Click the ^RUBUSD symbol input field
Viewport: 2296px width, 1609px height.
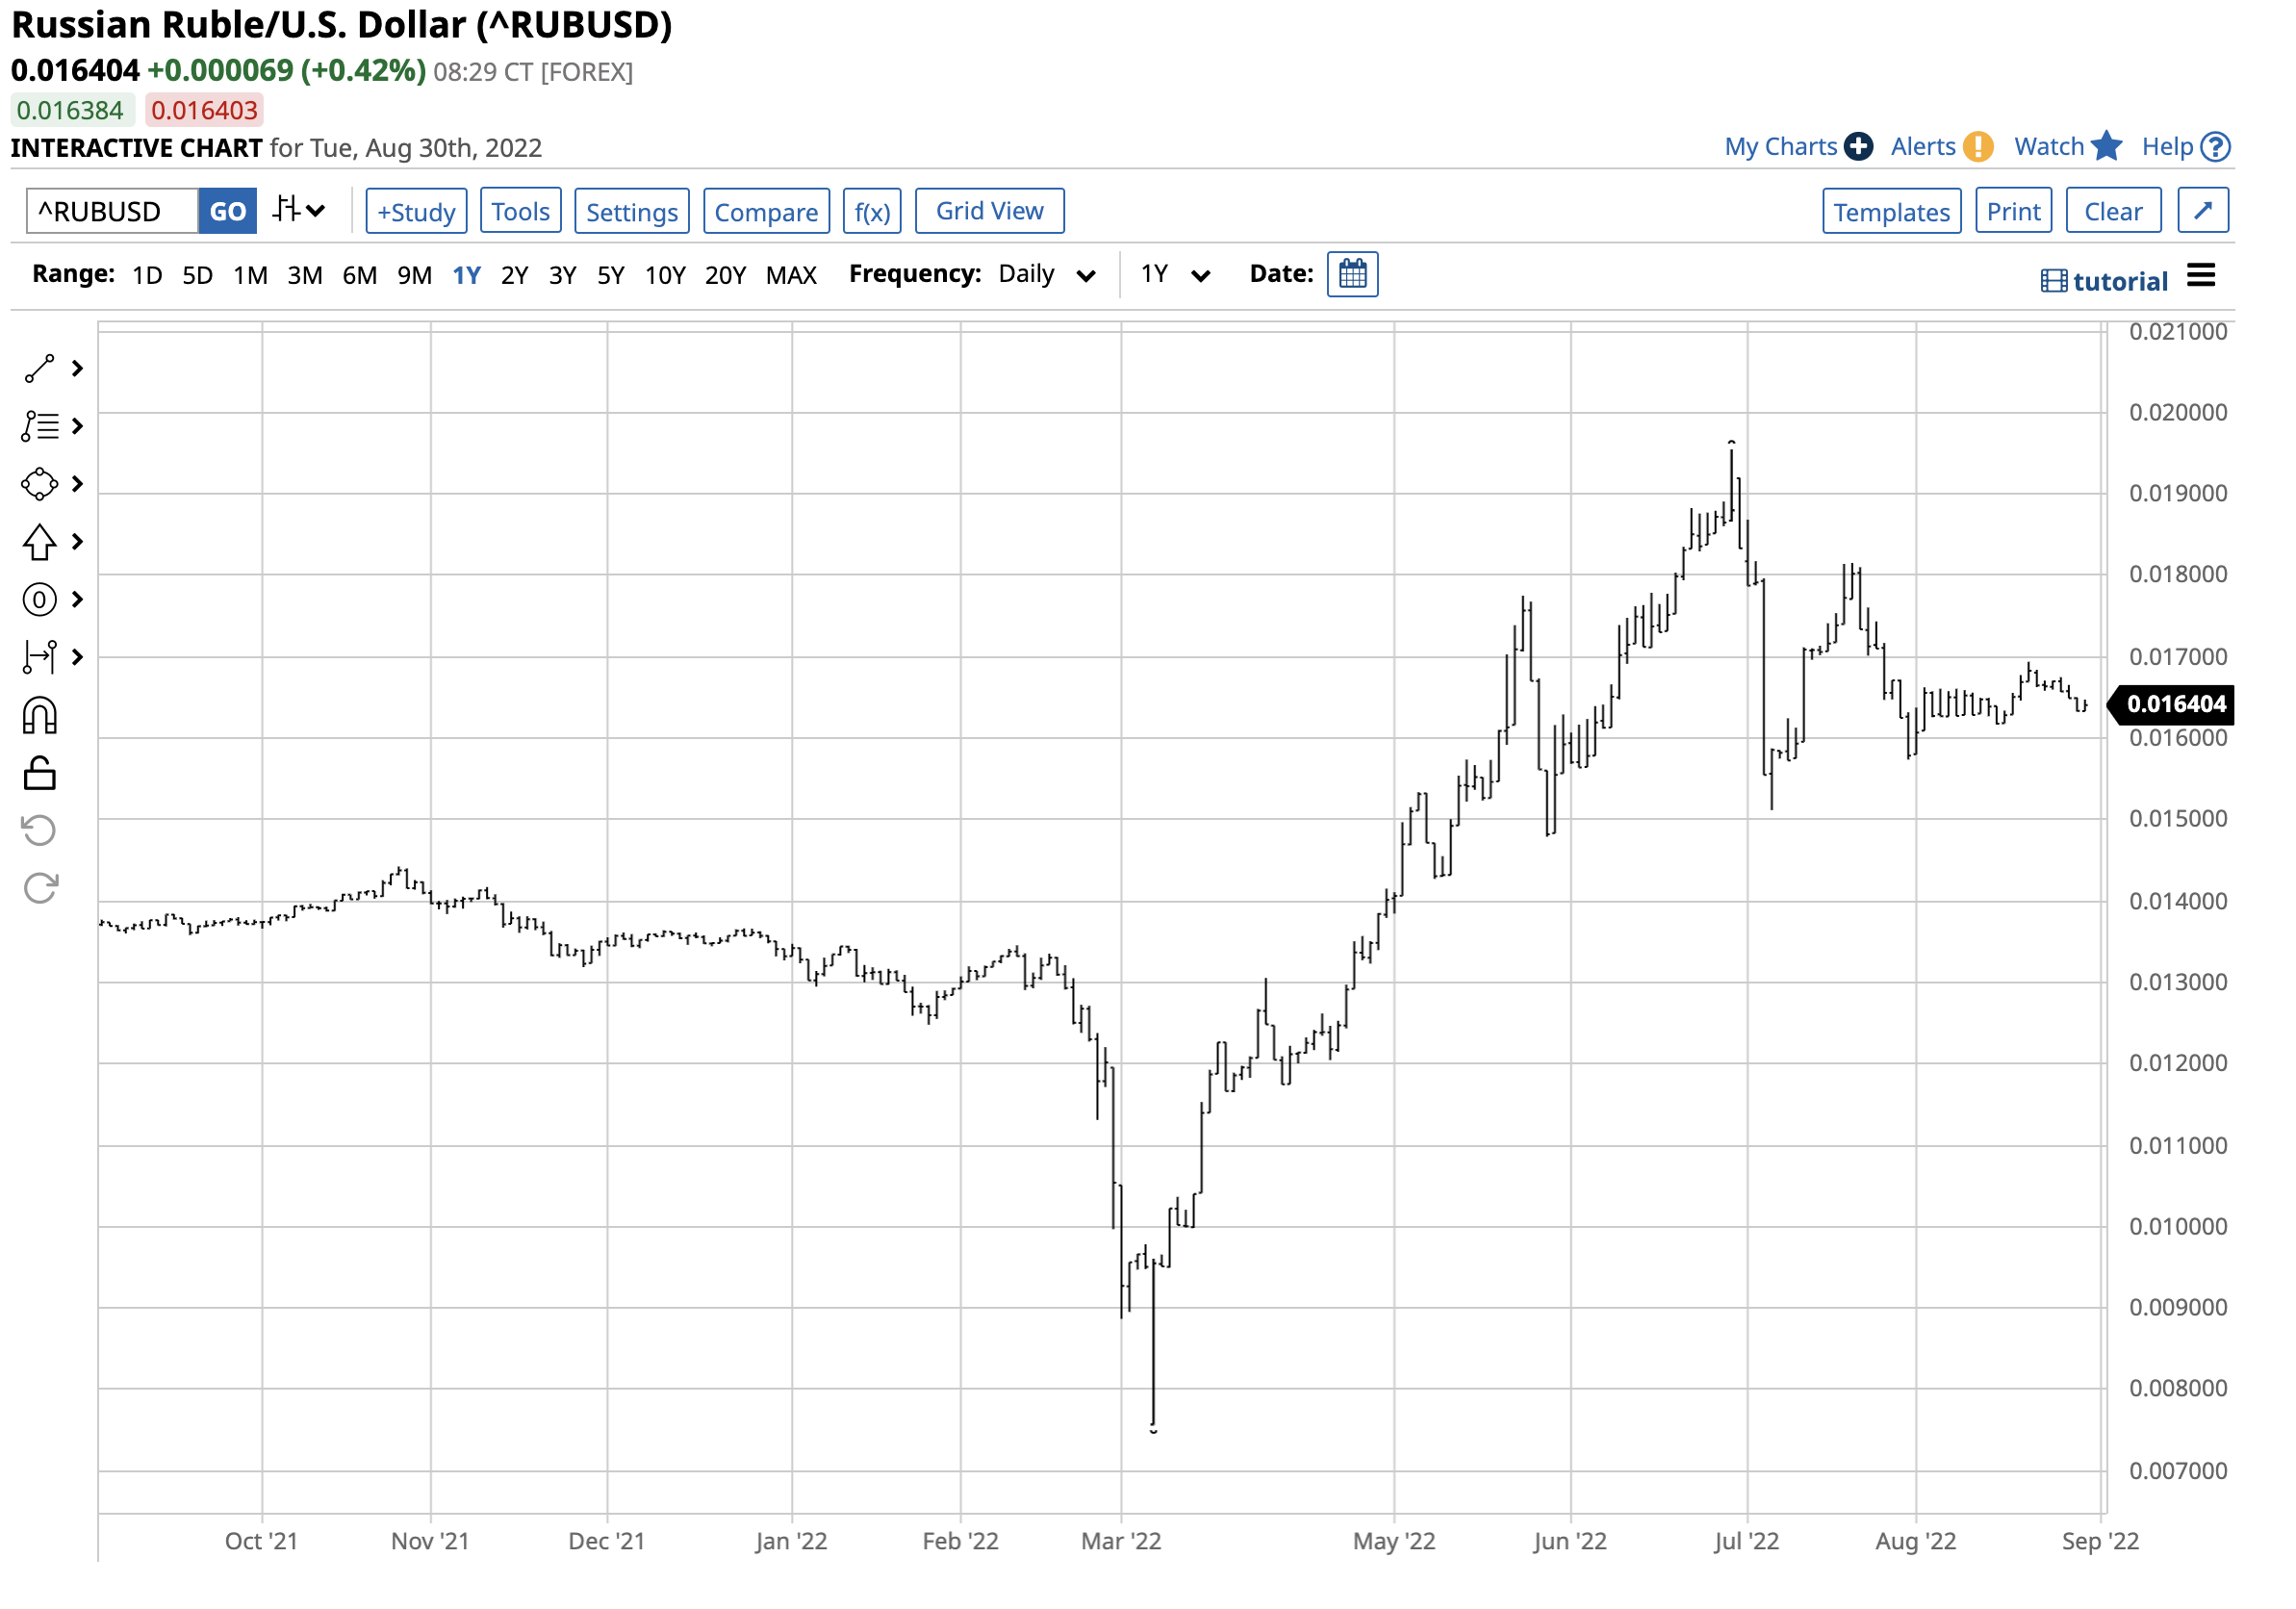point(112,211)
